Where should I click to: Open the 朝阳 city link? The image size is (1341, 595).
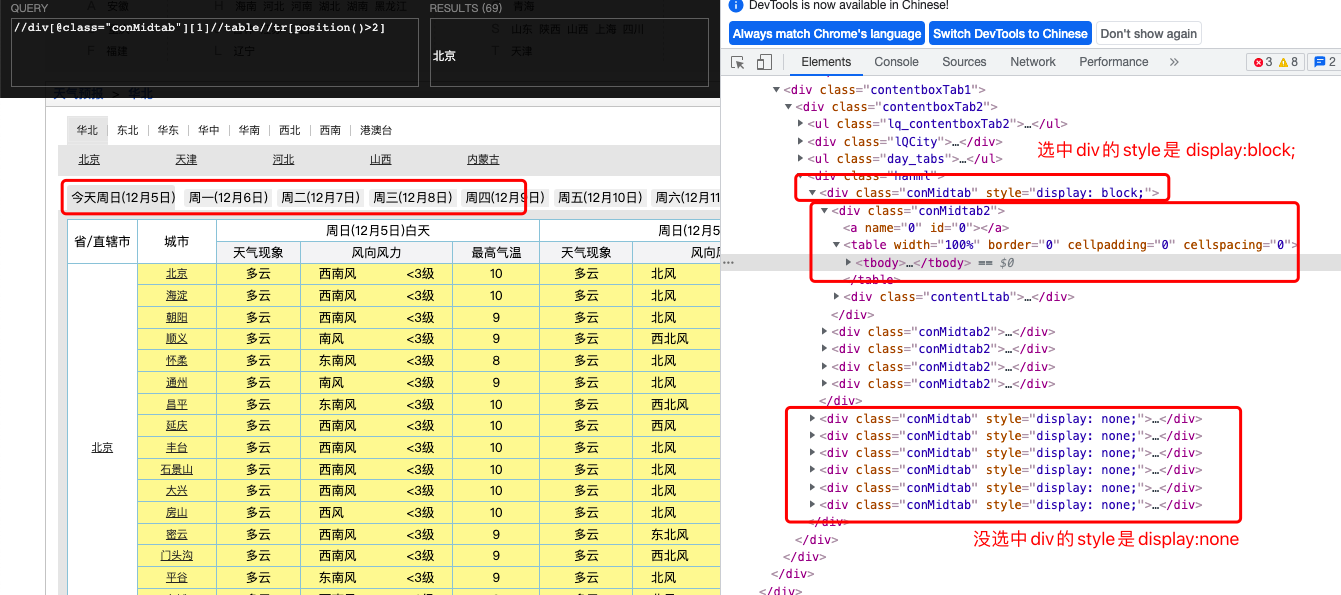(x=176, y=318)
